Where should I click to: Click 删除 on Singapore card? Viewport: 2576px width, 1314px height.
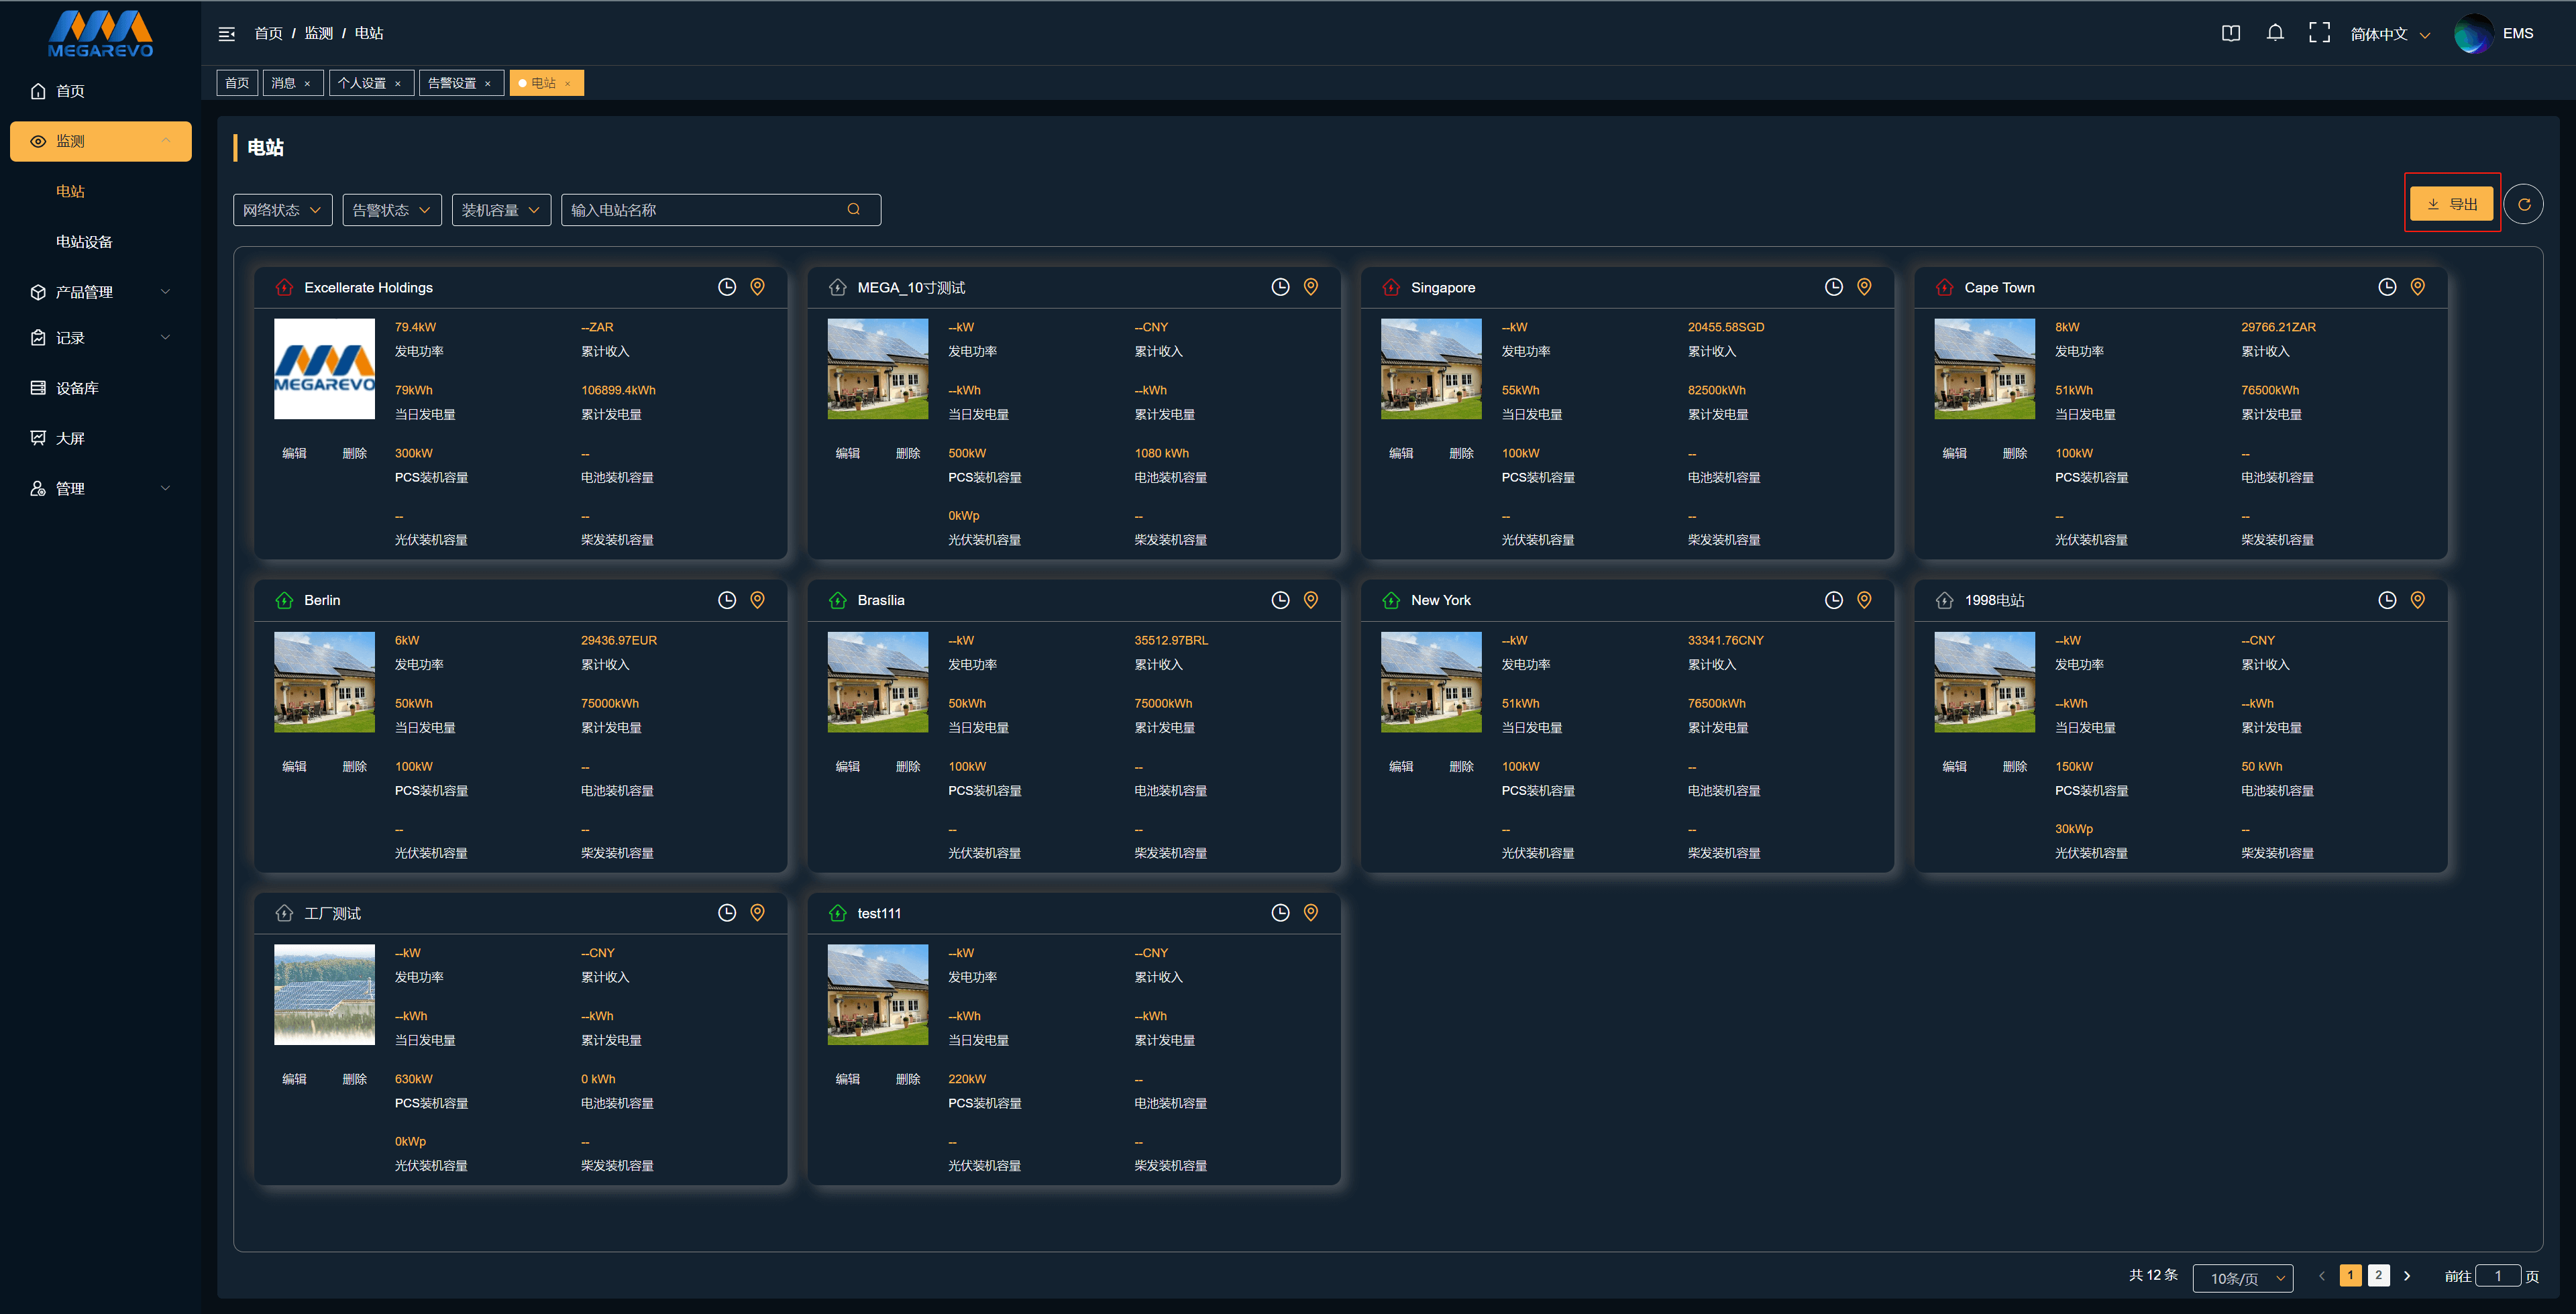[x=1462, y=453]
